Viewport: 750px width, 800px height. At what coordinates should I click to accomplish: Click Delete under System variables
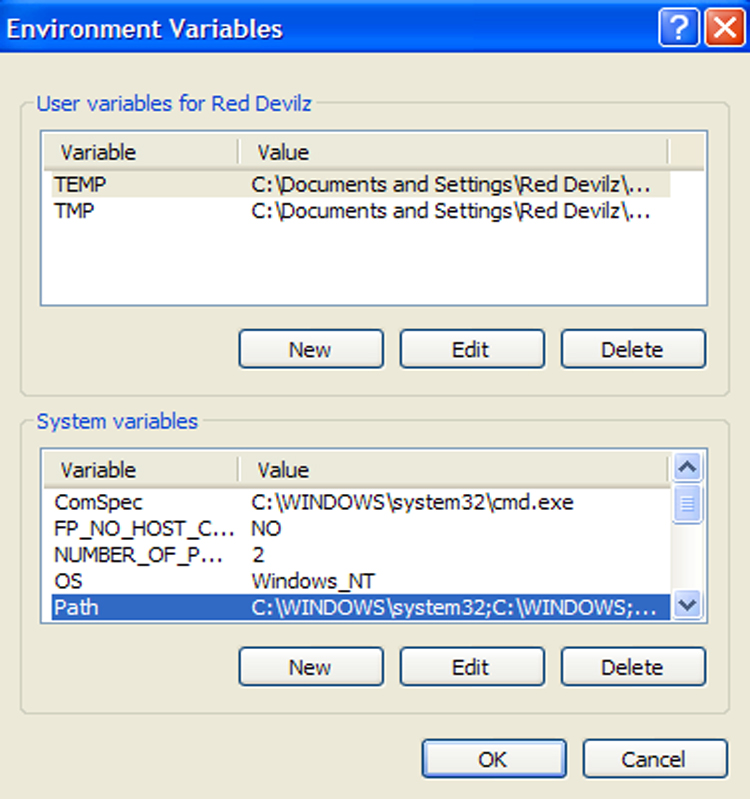[633, 667]
